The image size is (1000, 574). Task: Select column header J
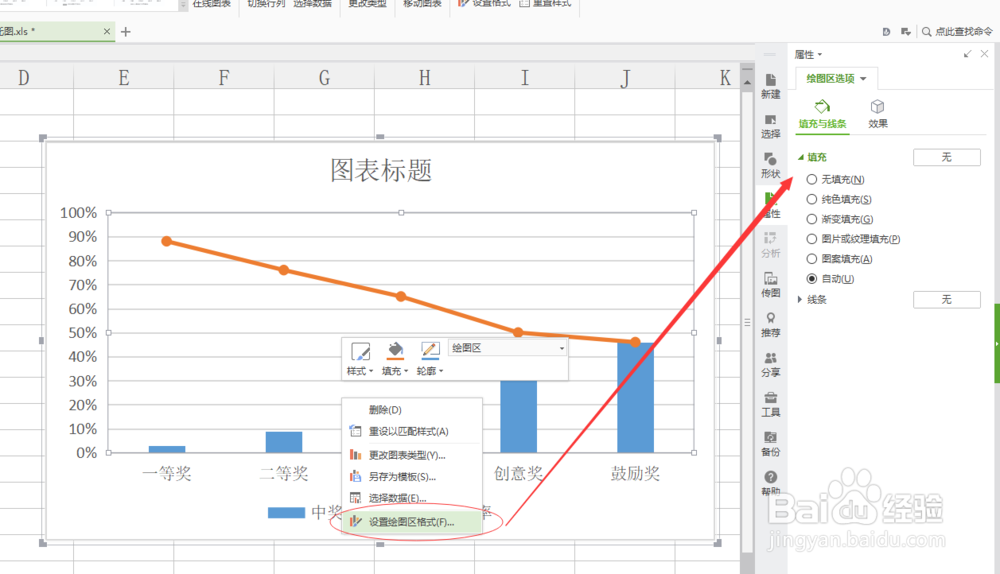click(x=624, y=78)
